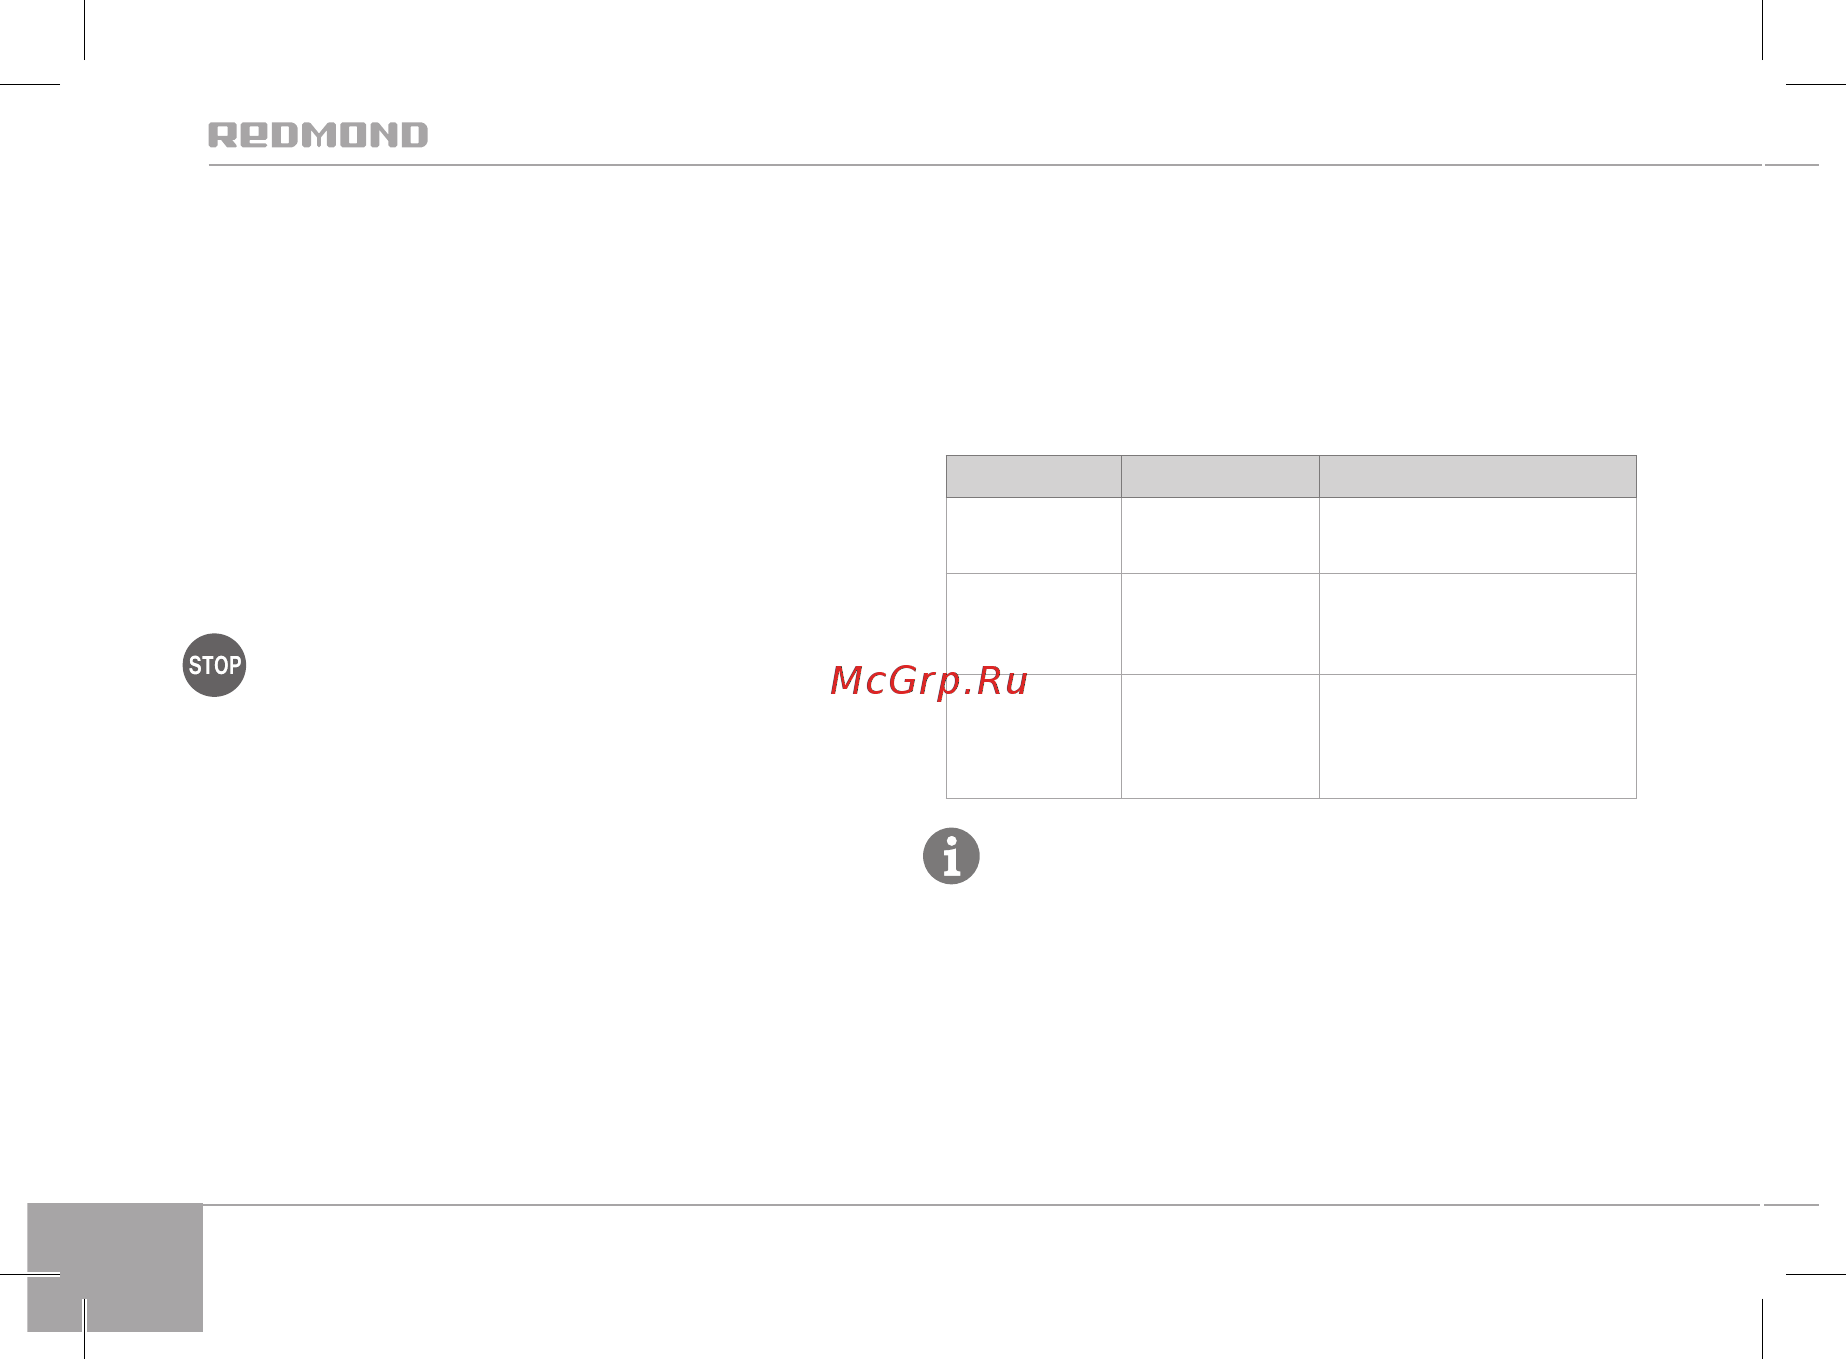
Task: Click the REDMOND logo in the header
Action: 318,135
